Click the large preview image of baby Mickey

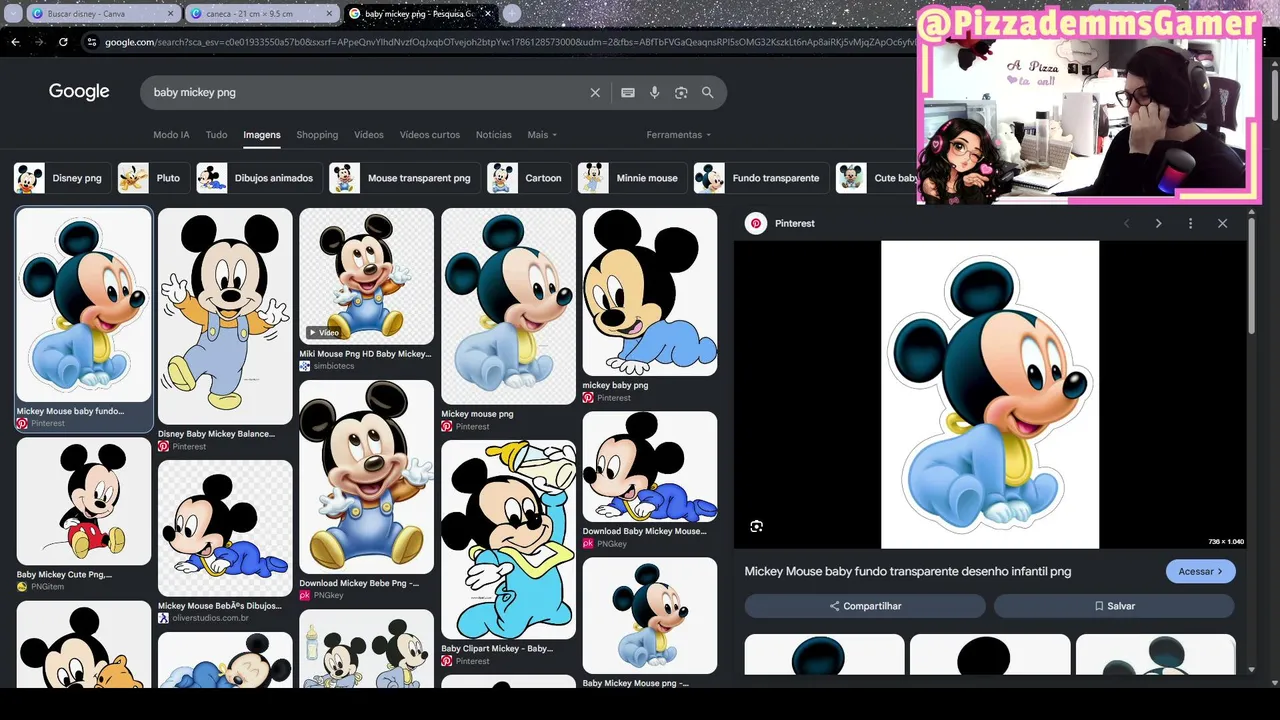pyautogui.click(x=990, y=395)
